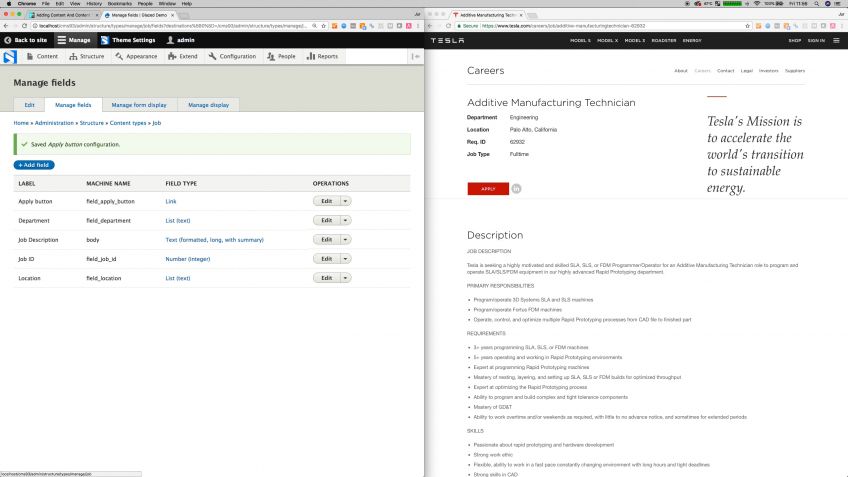Open Appearance in admin menu
The width and height of the screenshot is (848, 477).
136,56
